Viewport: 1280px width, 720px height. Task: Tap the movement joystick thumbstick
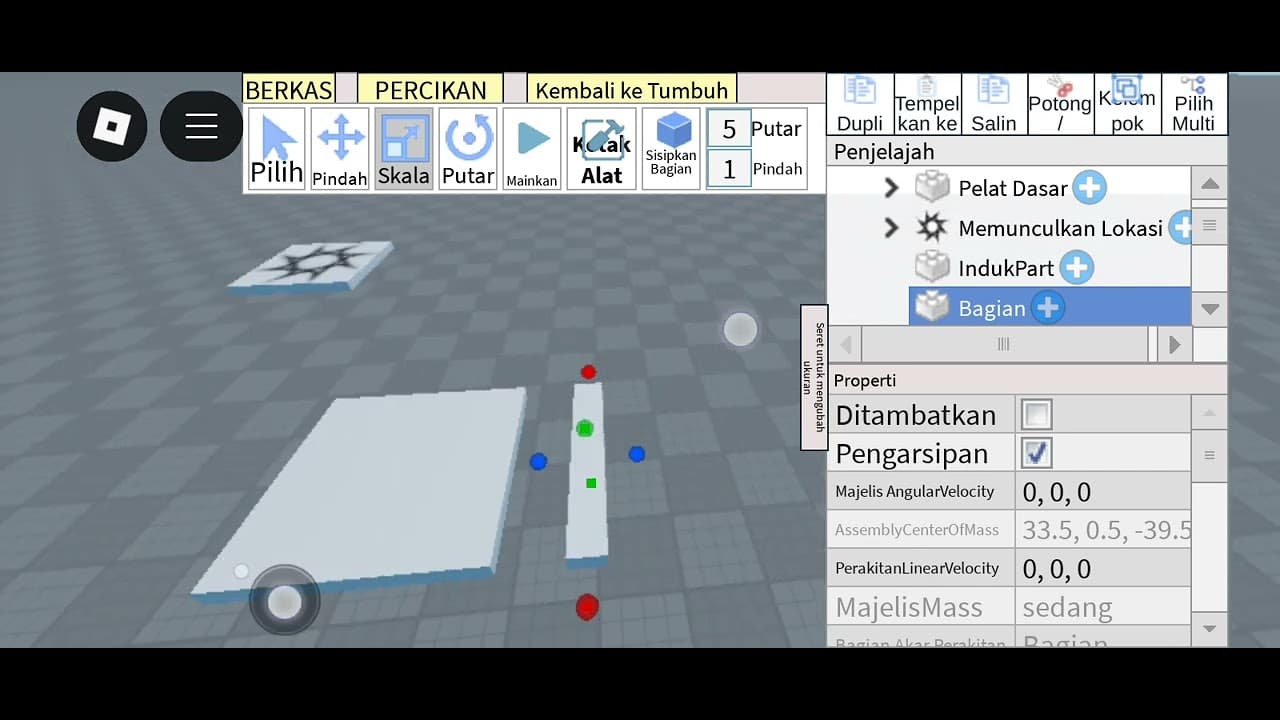tap(285, 601)
